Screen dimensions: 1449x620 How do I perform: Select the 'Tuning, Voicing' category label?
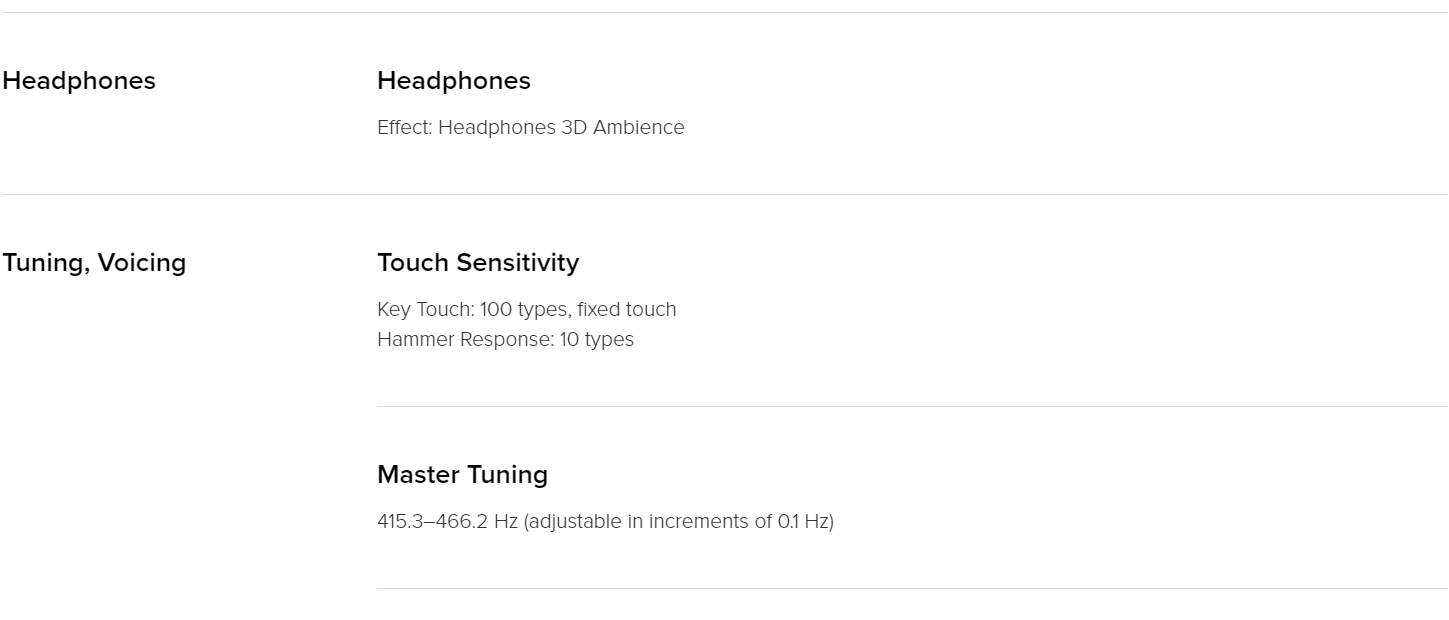click(x=94, y=263)
